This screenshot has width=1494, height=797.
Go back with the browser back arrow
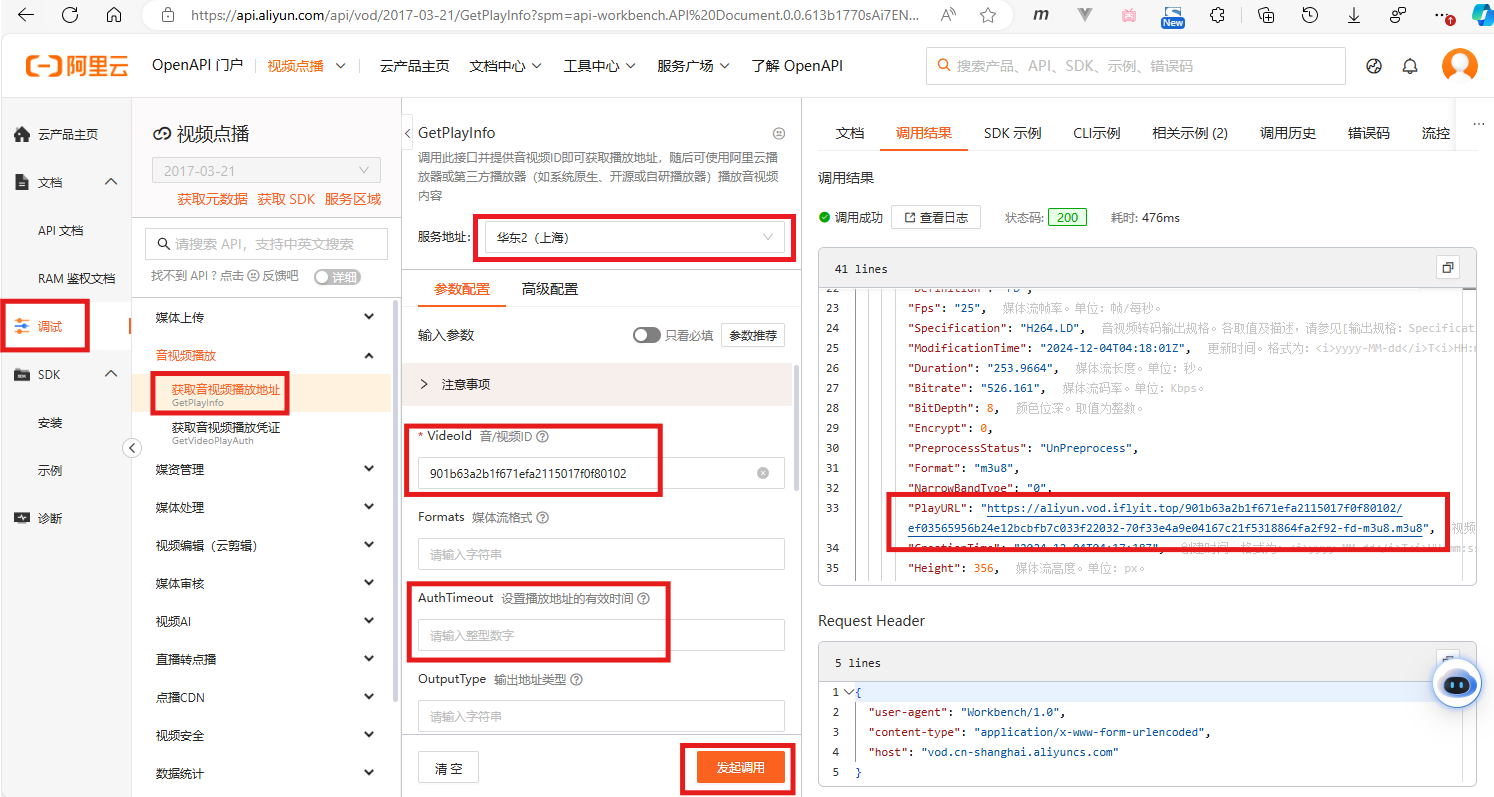(x=27, y=15)
